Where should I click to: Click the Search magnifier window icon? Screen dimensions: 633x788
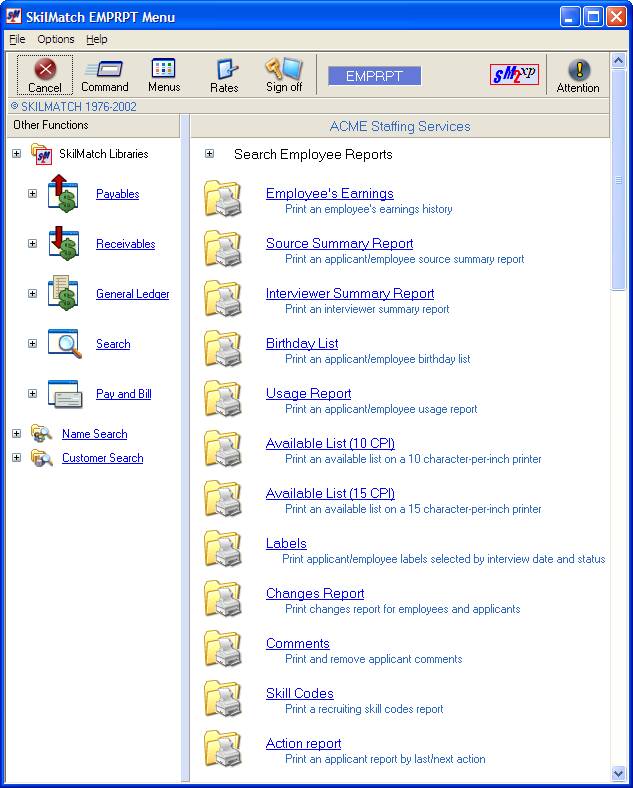coord(64,344)
